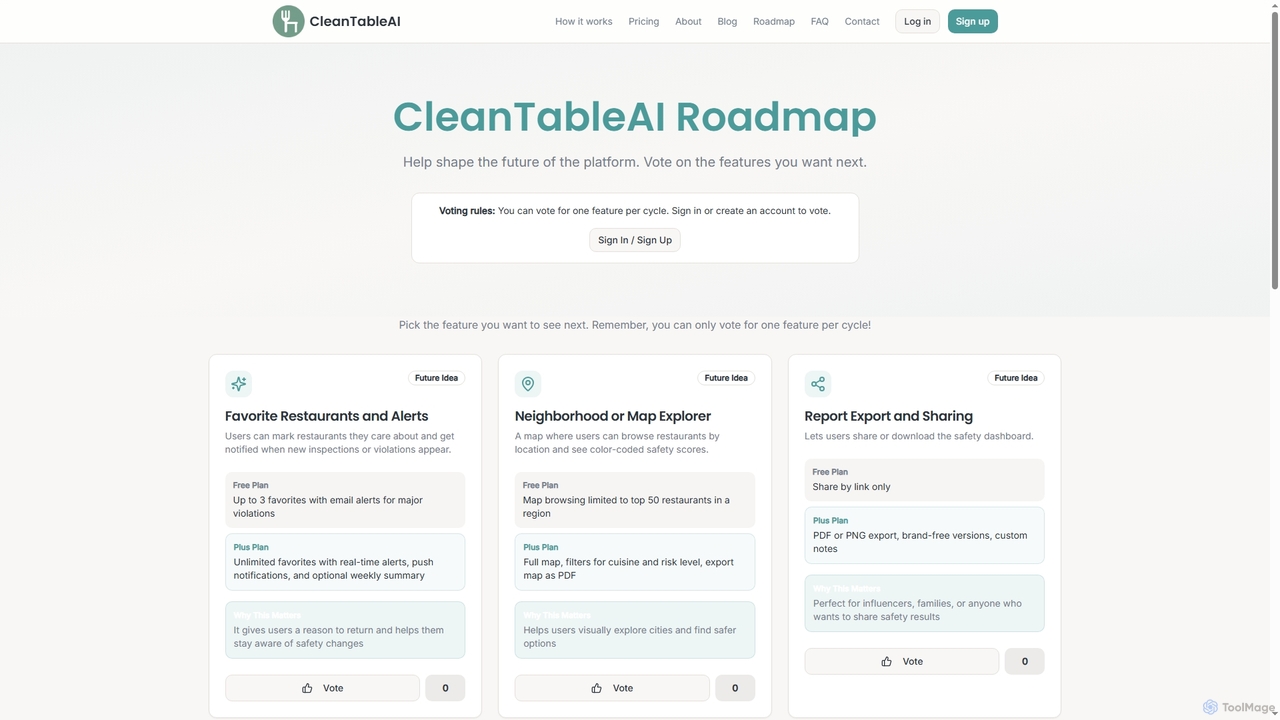This screenshot has height=720, width=1280.
Task: Click the Report Export and Sharing heading
Action: click(889, 416)
